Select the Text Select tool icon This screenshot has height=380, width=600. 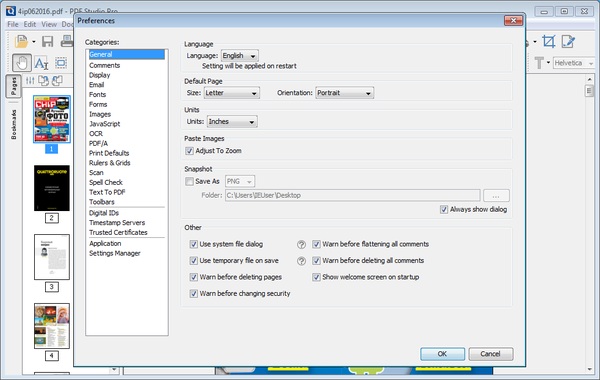pyautogui.click(x=41, y=63)
